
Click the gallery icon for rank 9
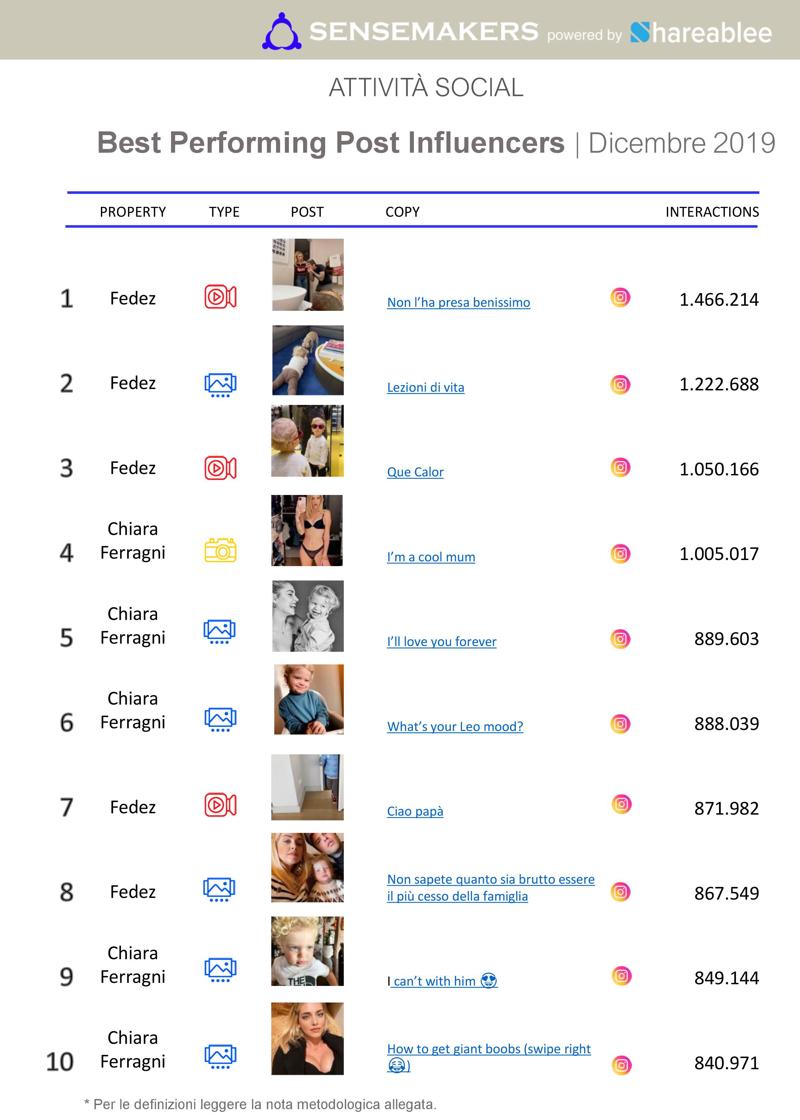coord(221,969)
